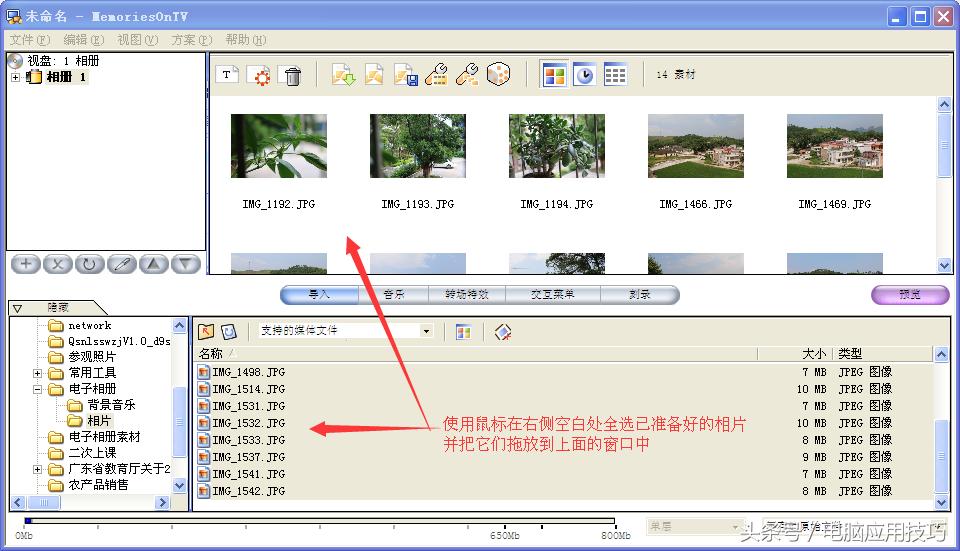This screenshot has height=551, width=960.
Task: Open the 编辑 menu
Action: tap(83, 40)
